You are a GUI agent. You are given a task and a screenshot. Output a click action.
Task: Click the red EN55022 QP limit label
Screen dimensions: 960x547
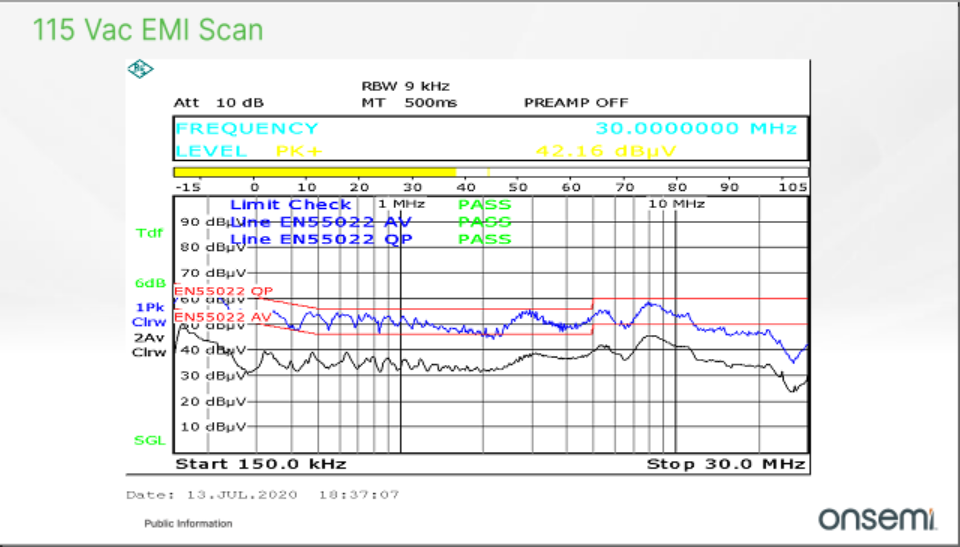click(223, 292)
